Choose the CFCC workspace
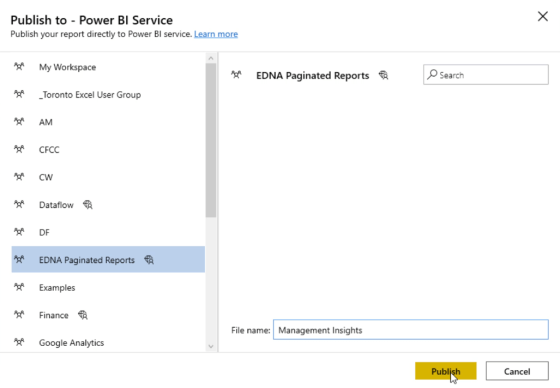 click(108, 149)
